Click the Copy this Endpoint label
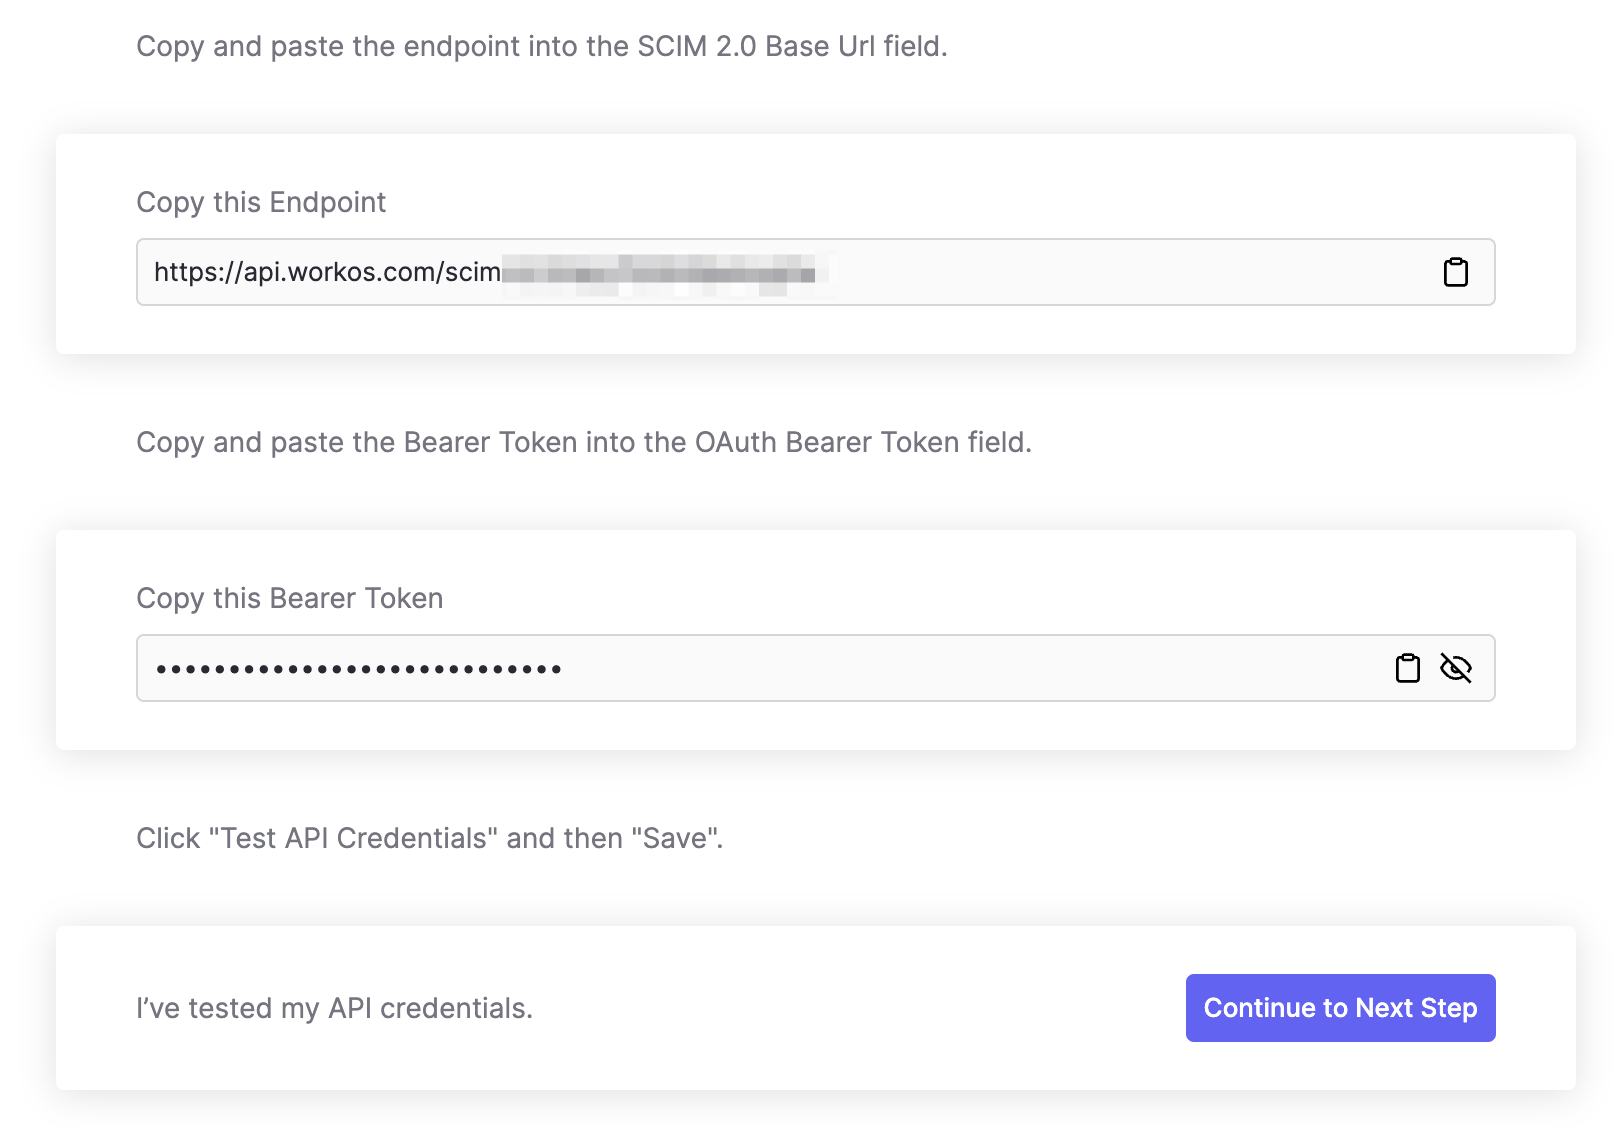This screenshot has width=1616, height=1130. 261,202
